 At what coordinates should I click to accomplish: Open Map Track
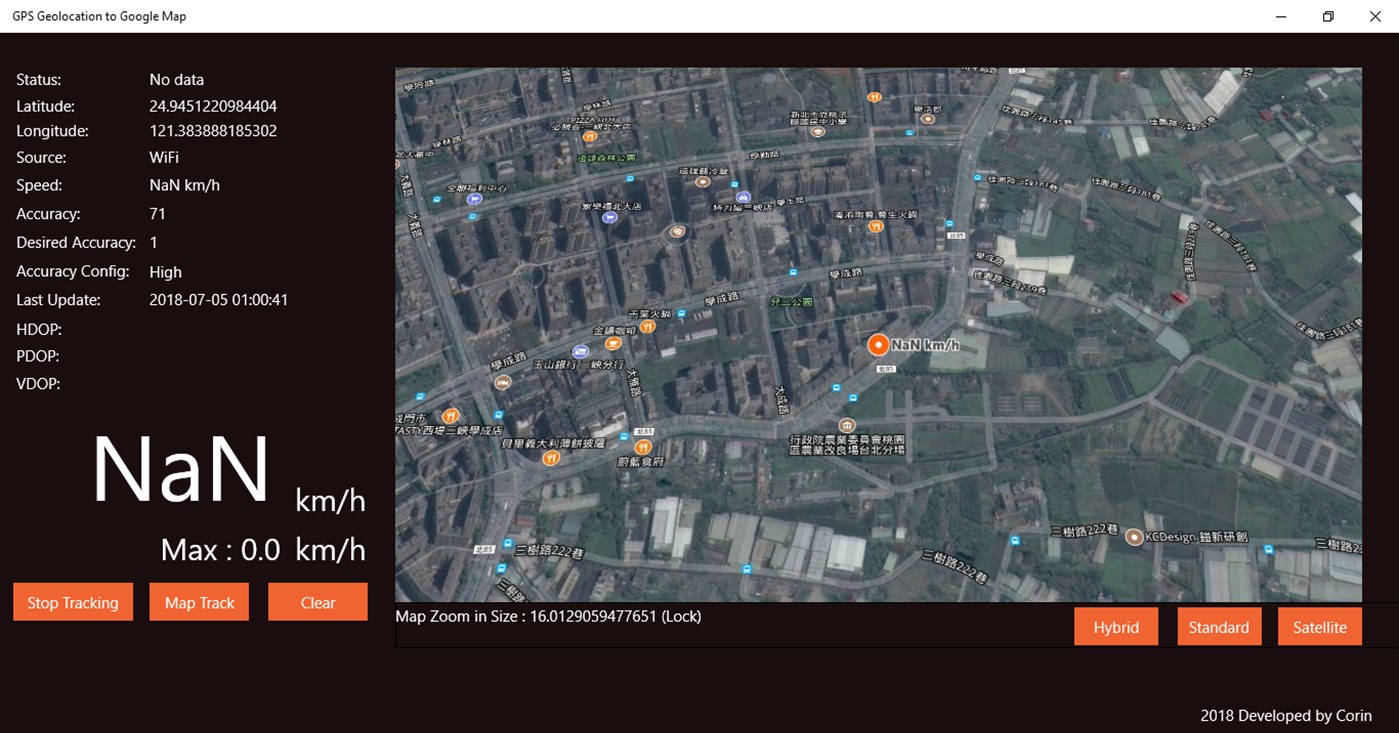click(198, 602)
